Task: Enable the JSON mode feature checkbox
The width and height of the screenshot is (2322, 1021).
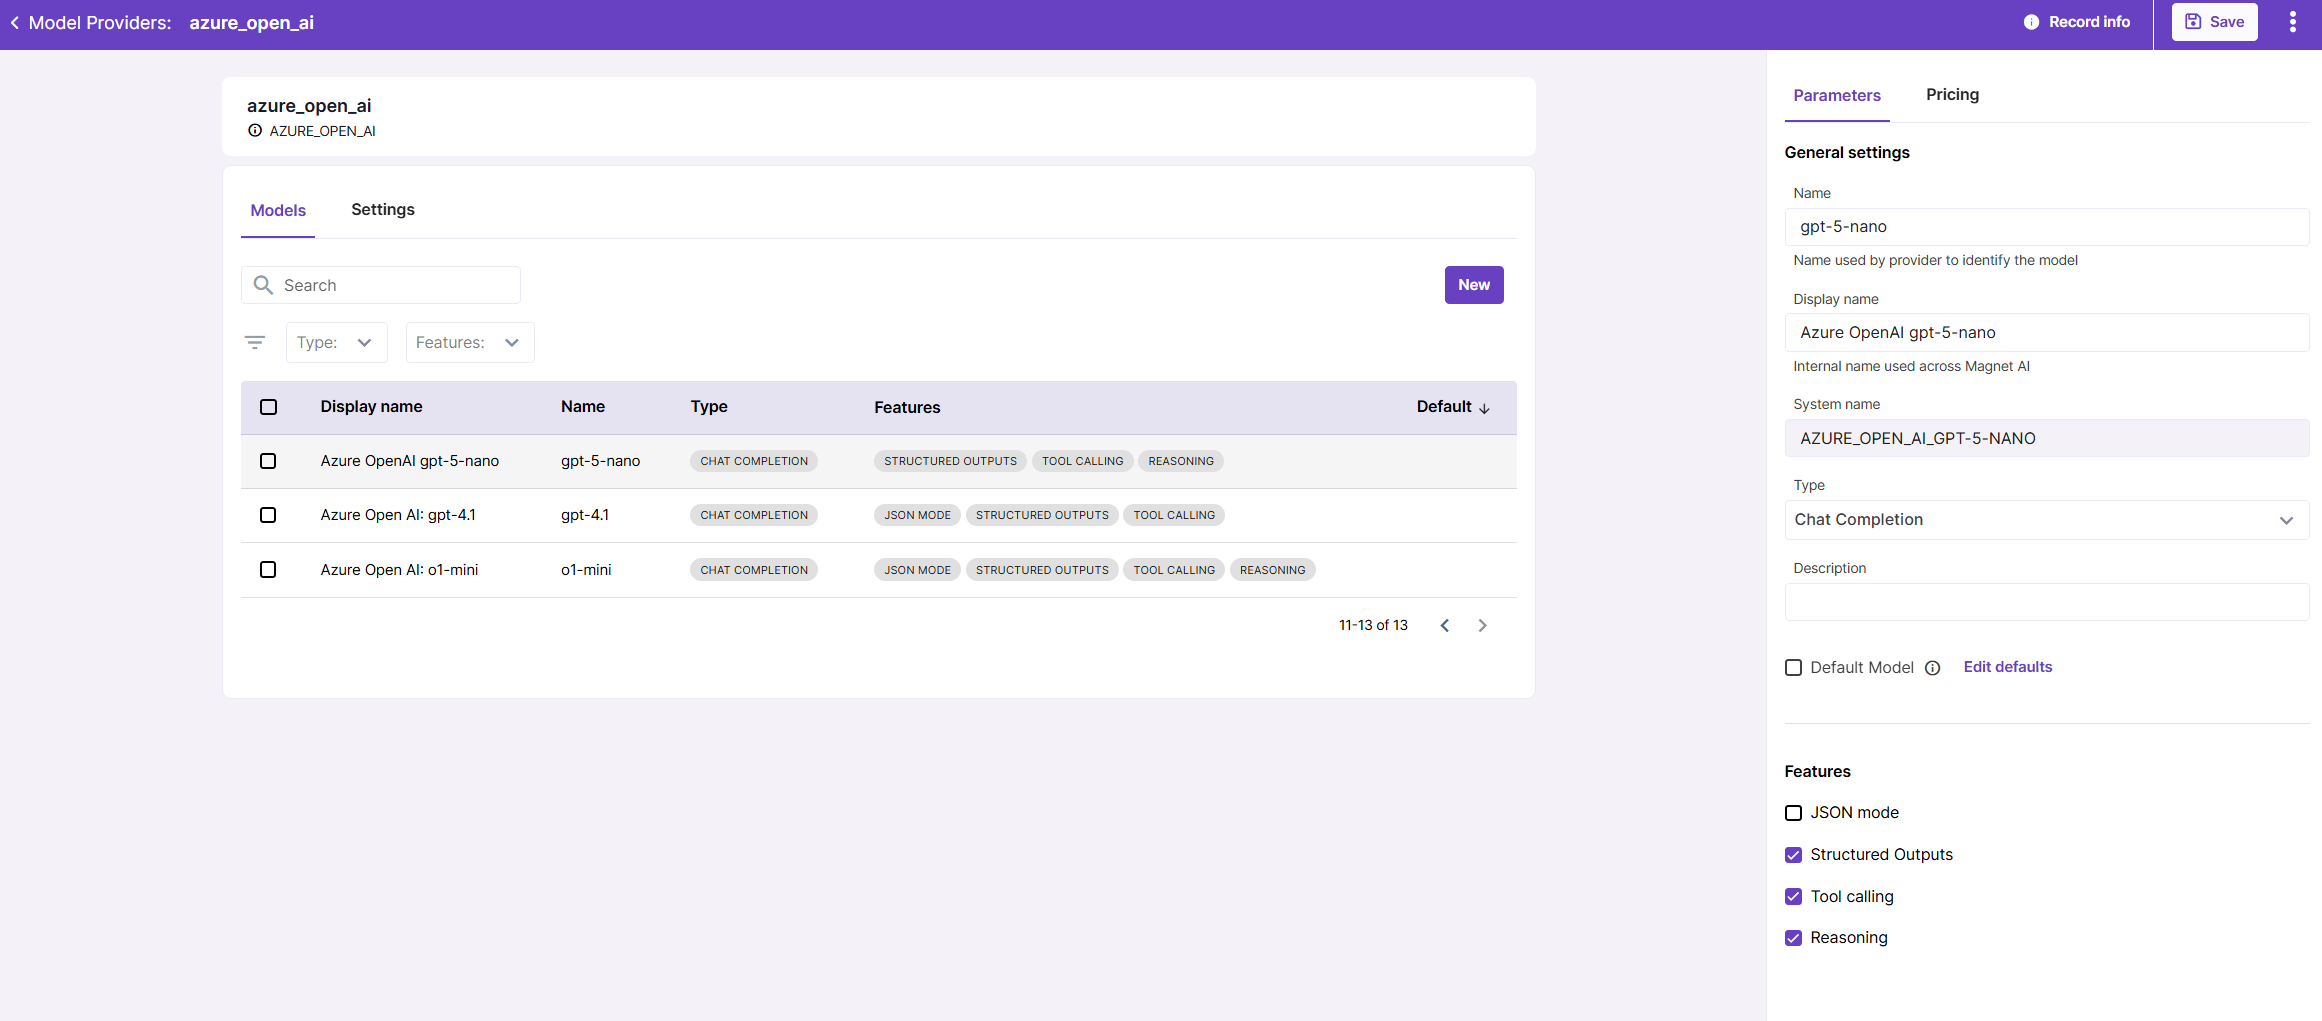Action: coord(1793,813)
